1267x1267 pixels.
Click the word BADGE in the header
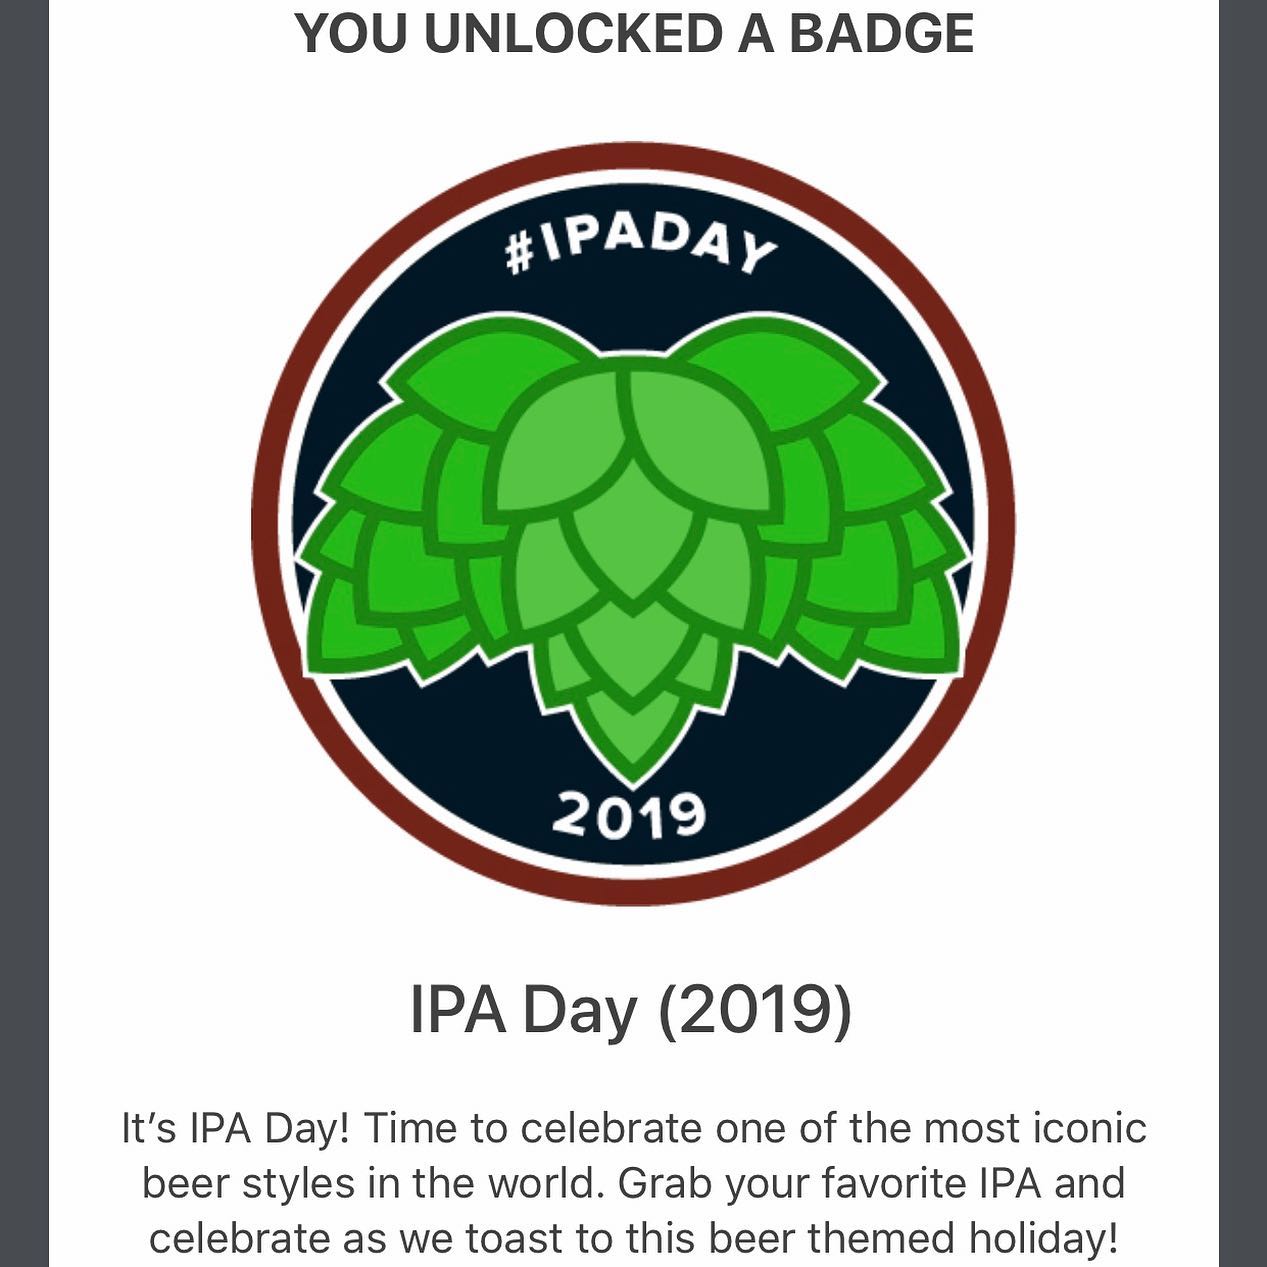[882, 33]
